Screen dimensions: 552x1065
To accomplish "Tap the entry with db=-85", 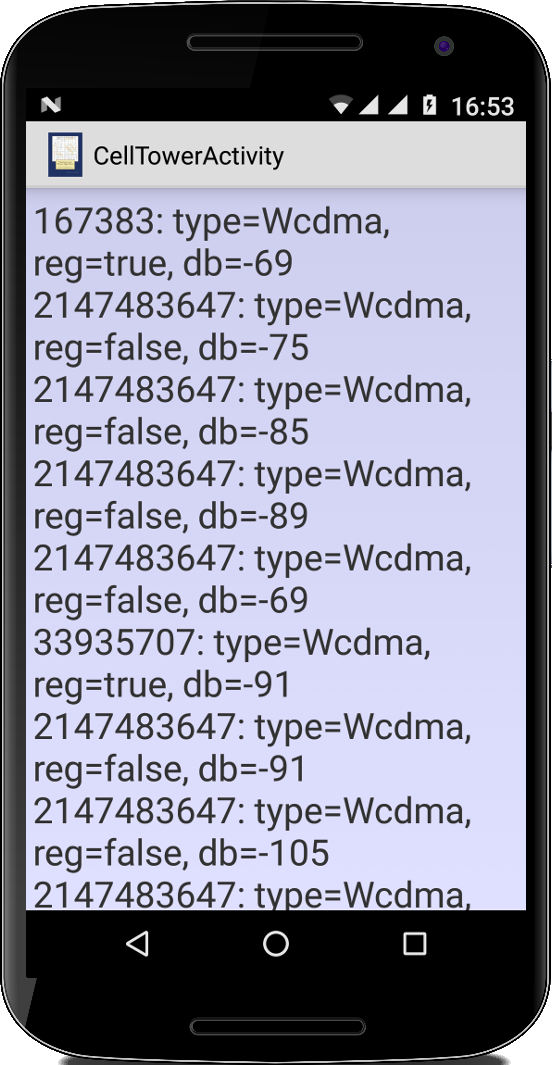I will pyautogui.click(x=253, y=411).
